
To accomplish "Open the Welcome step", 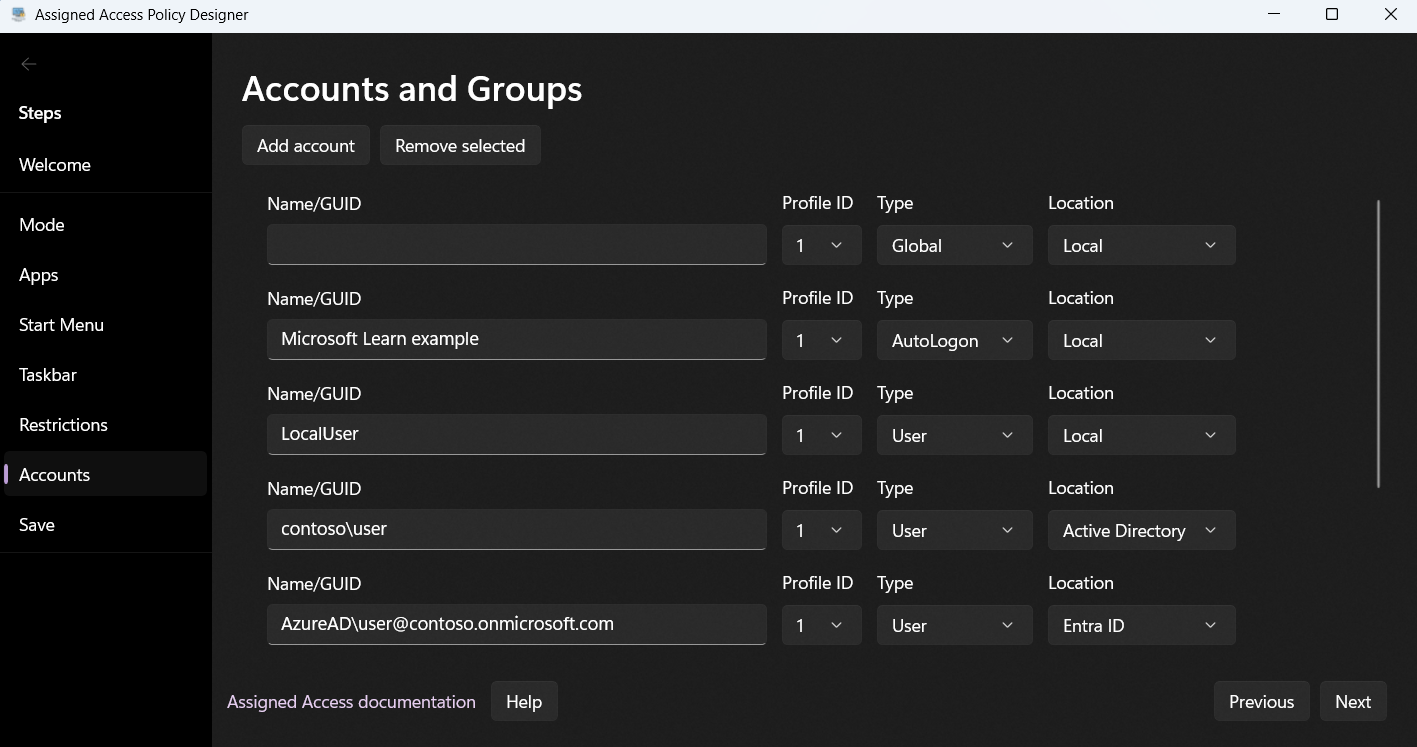I will [105, 165].
